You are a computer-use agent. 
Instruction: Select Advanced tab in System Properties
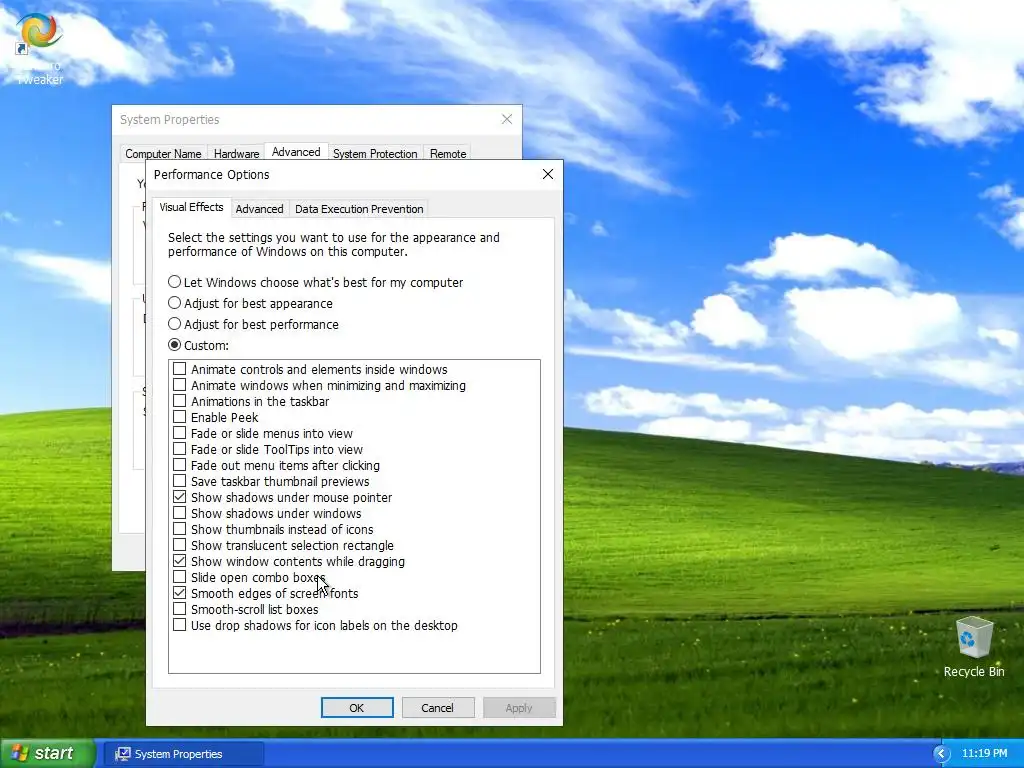point(296,152)
